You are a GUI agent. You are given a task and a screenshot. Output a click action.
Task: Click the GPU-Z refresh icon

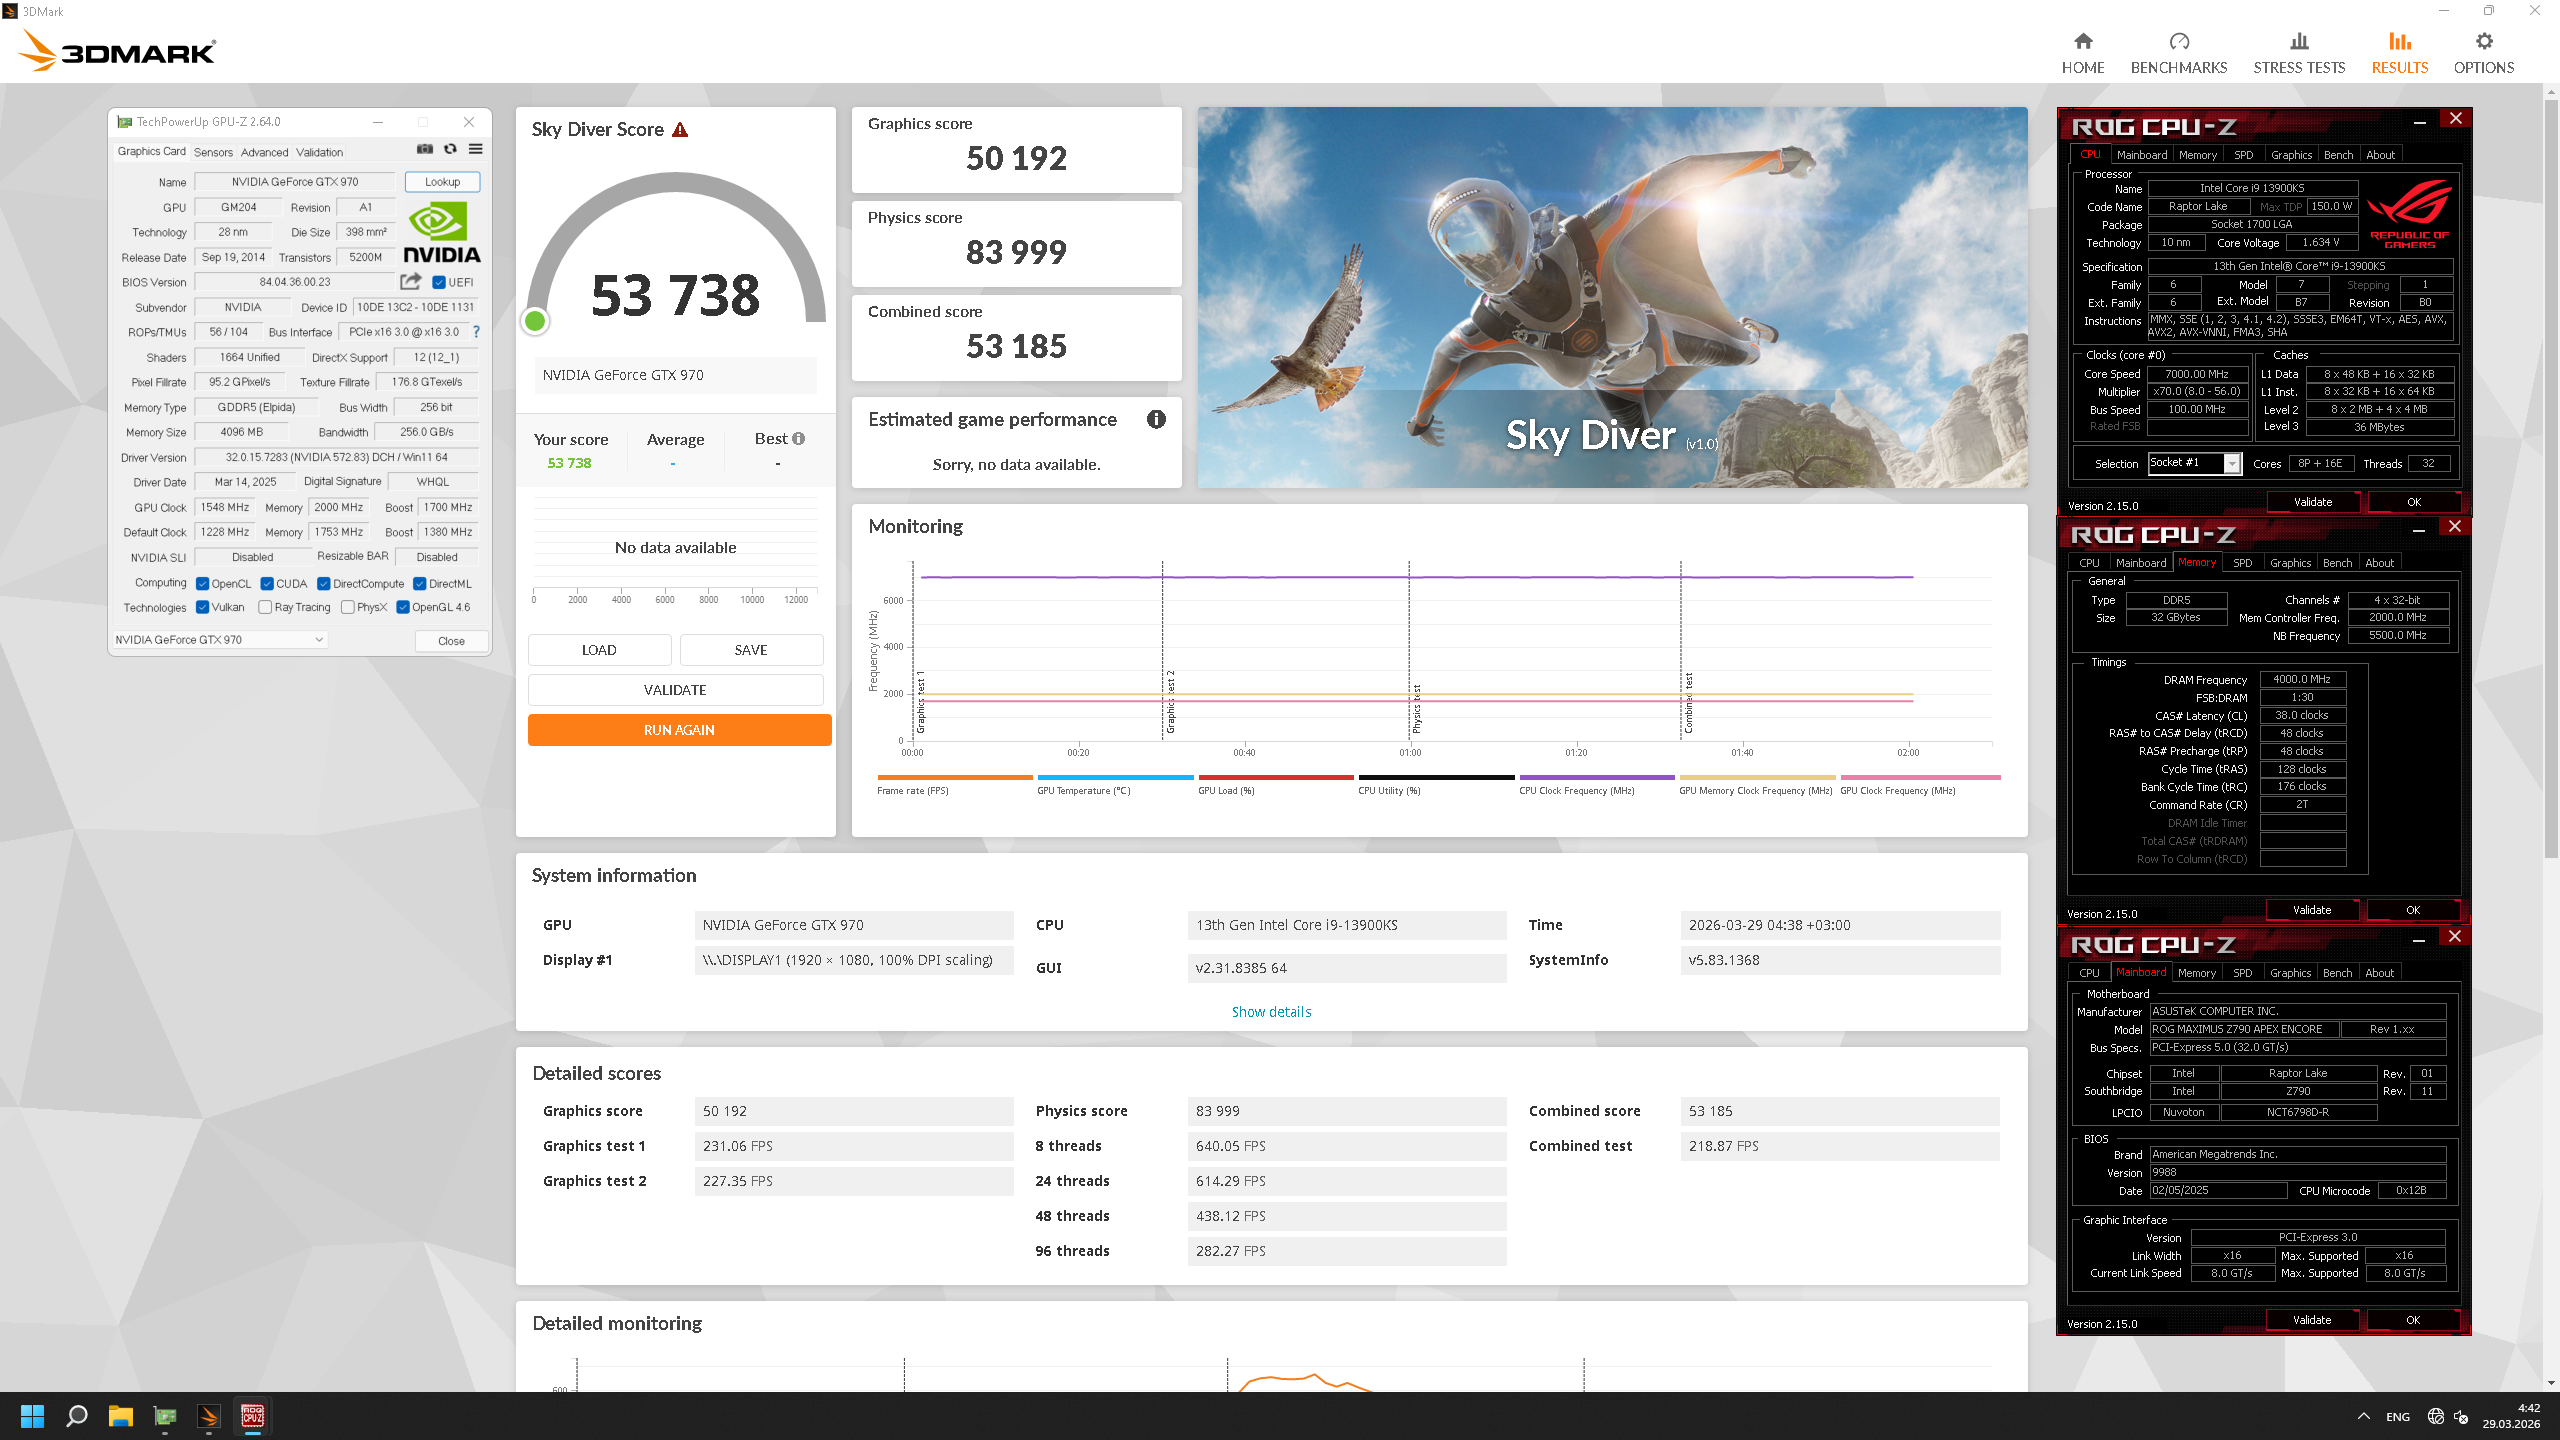pos(450,149)
